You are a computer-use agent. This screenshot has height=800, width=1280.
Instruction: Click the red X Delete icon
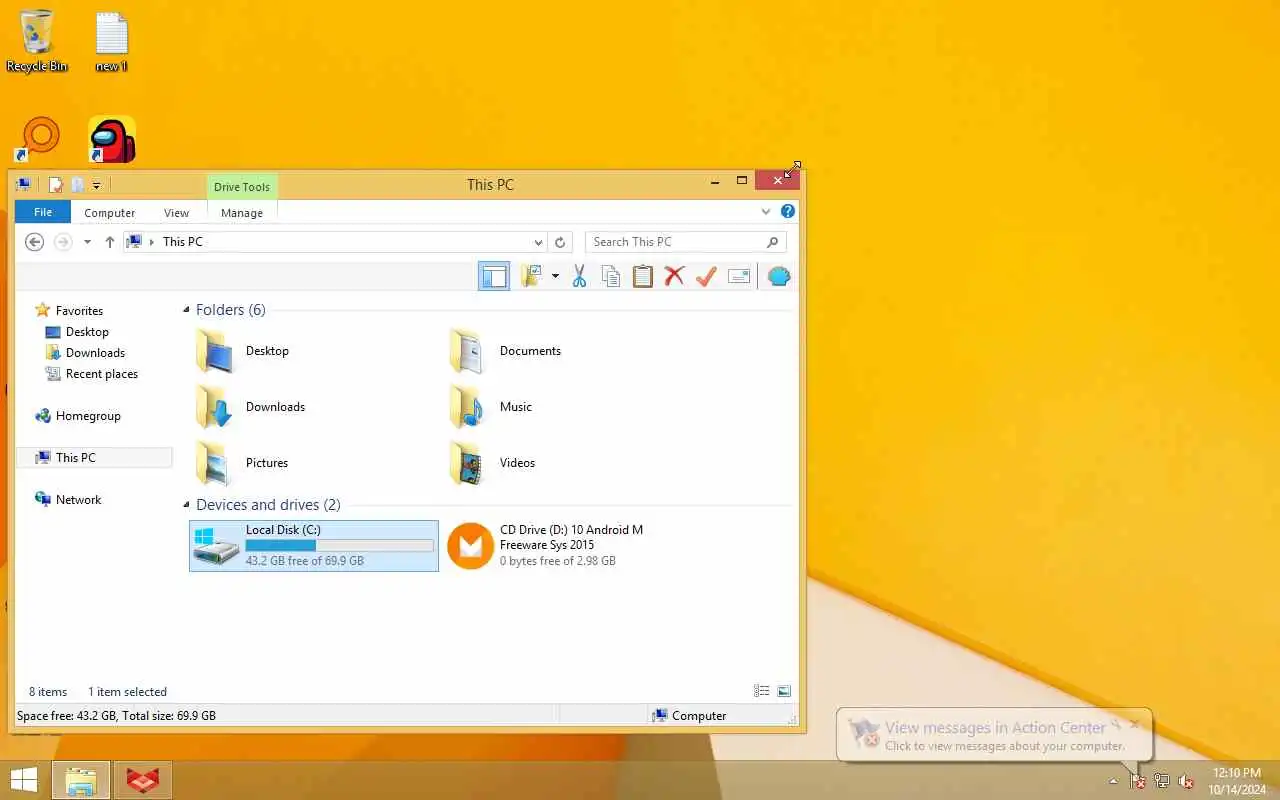[x=674, y=277]
